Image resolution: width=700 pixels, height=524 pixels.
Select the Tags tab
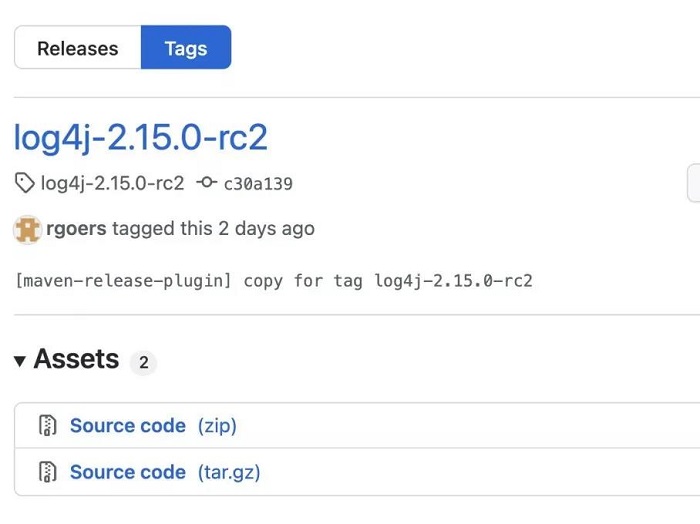(186, 47)
